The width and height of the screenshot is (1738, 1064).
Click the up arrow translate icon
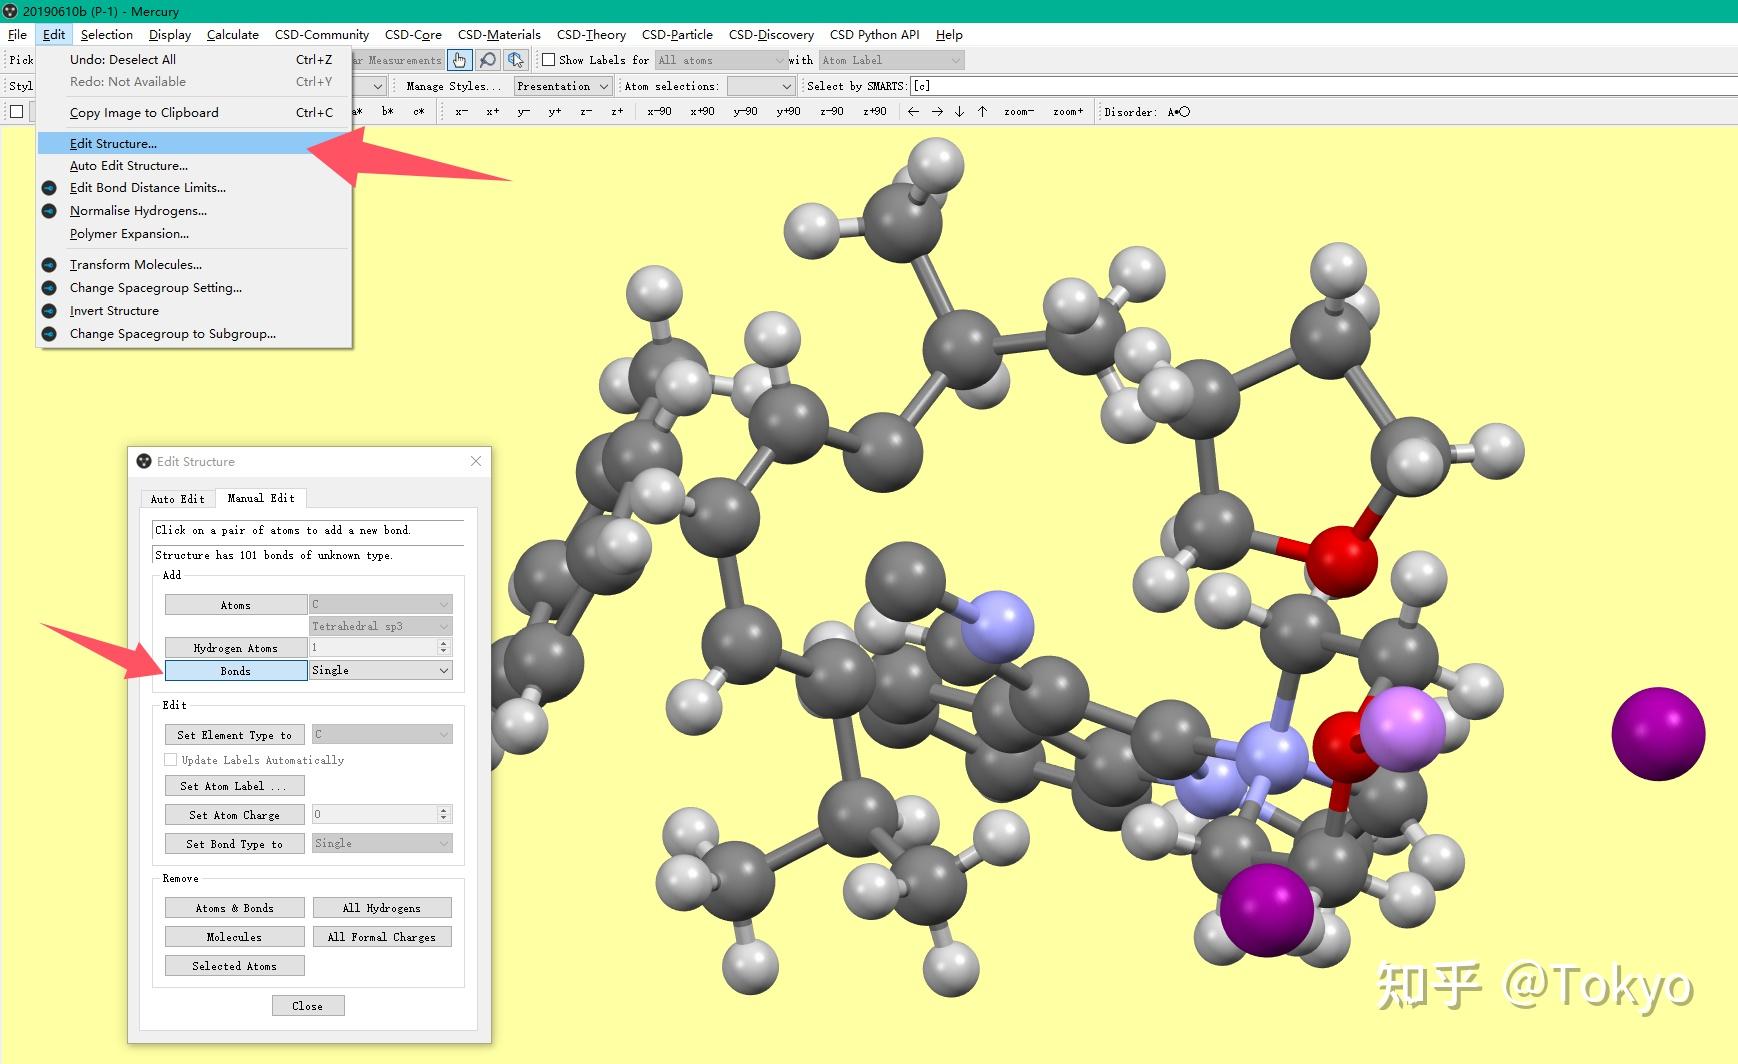pos(983,112)
